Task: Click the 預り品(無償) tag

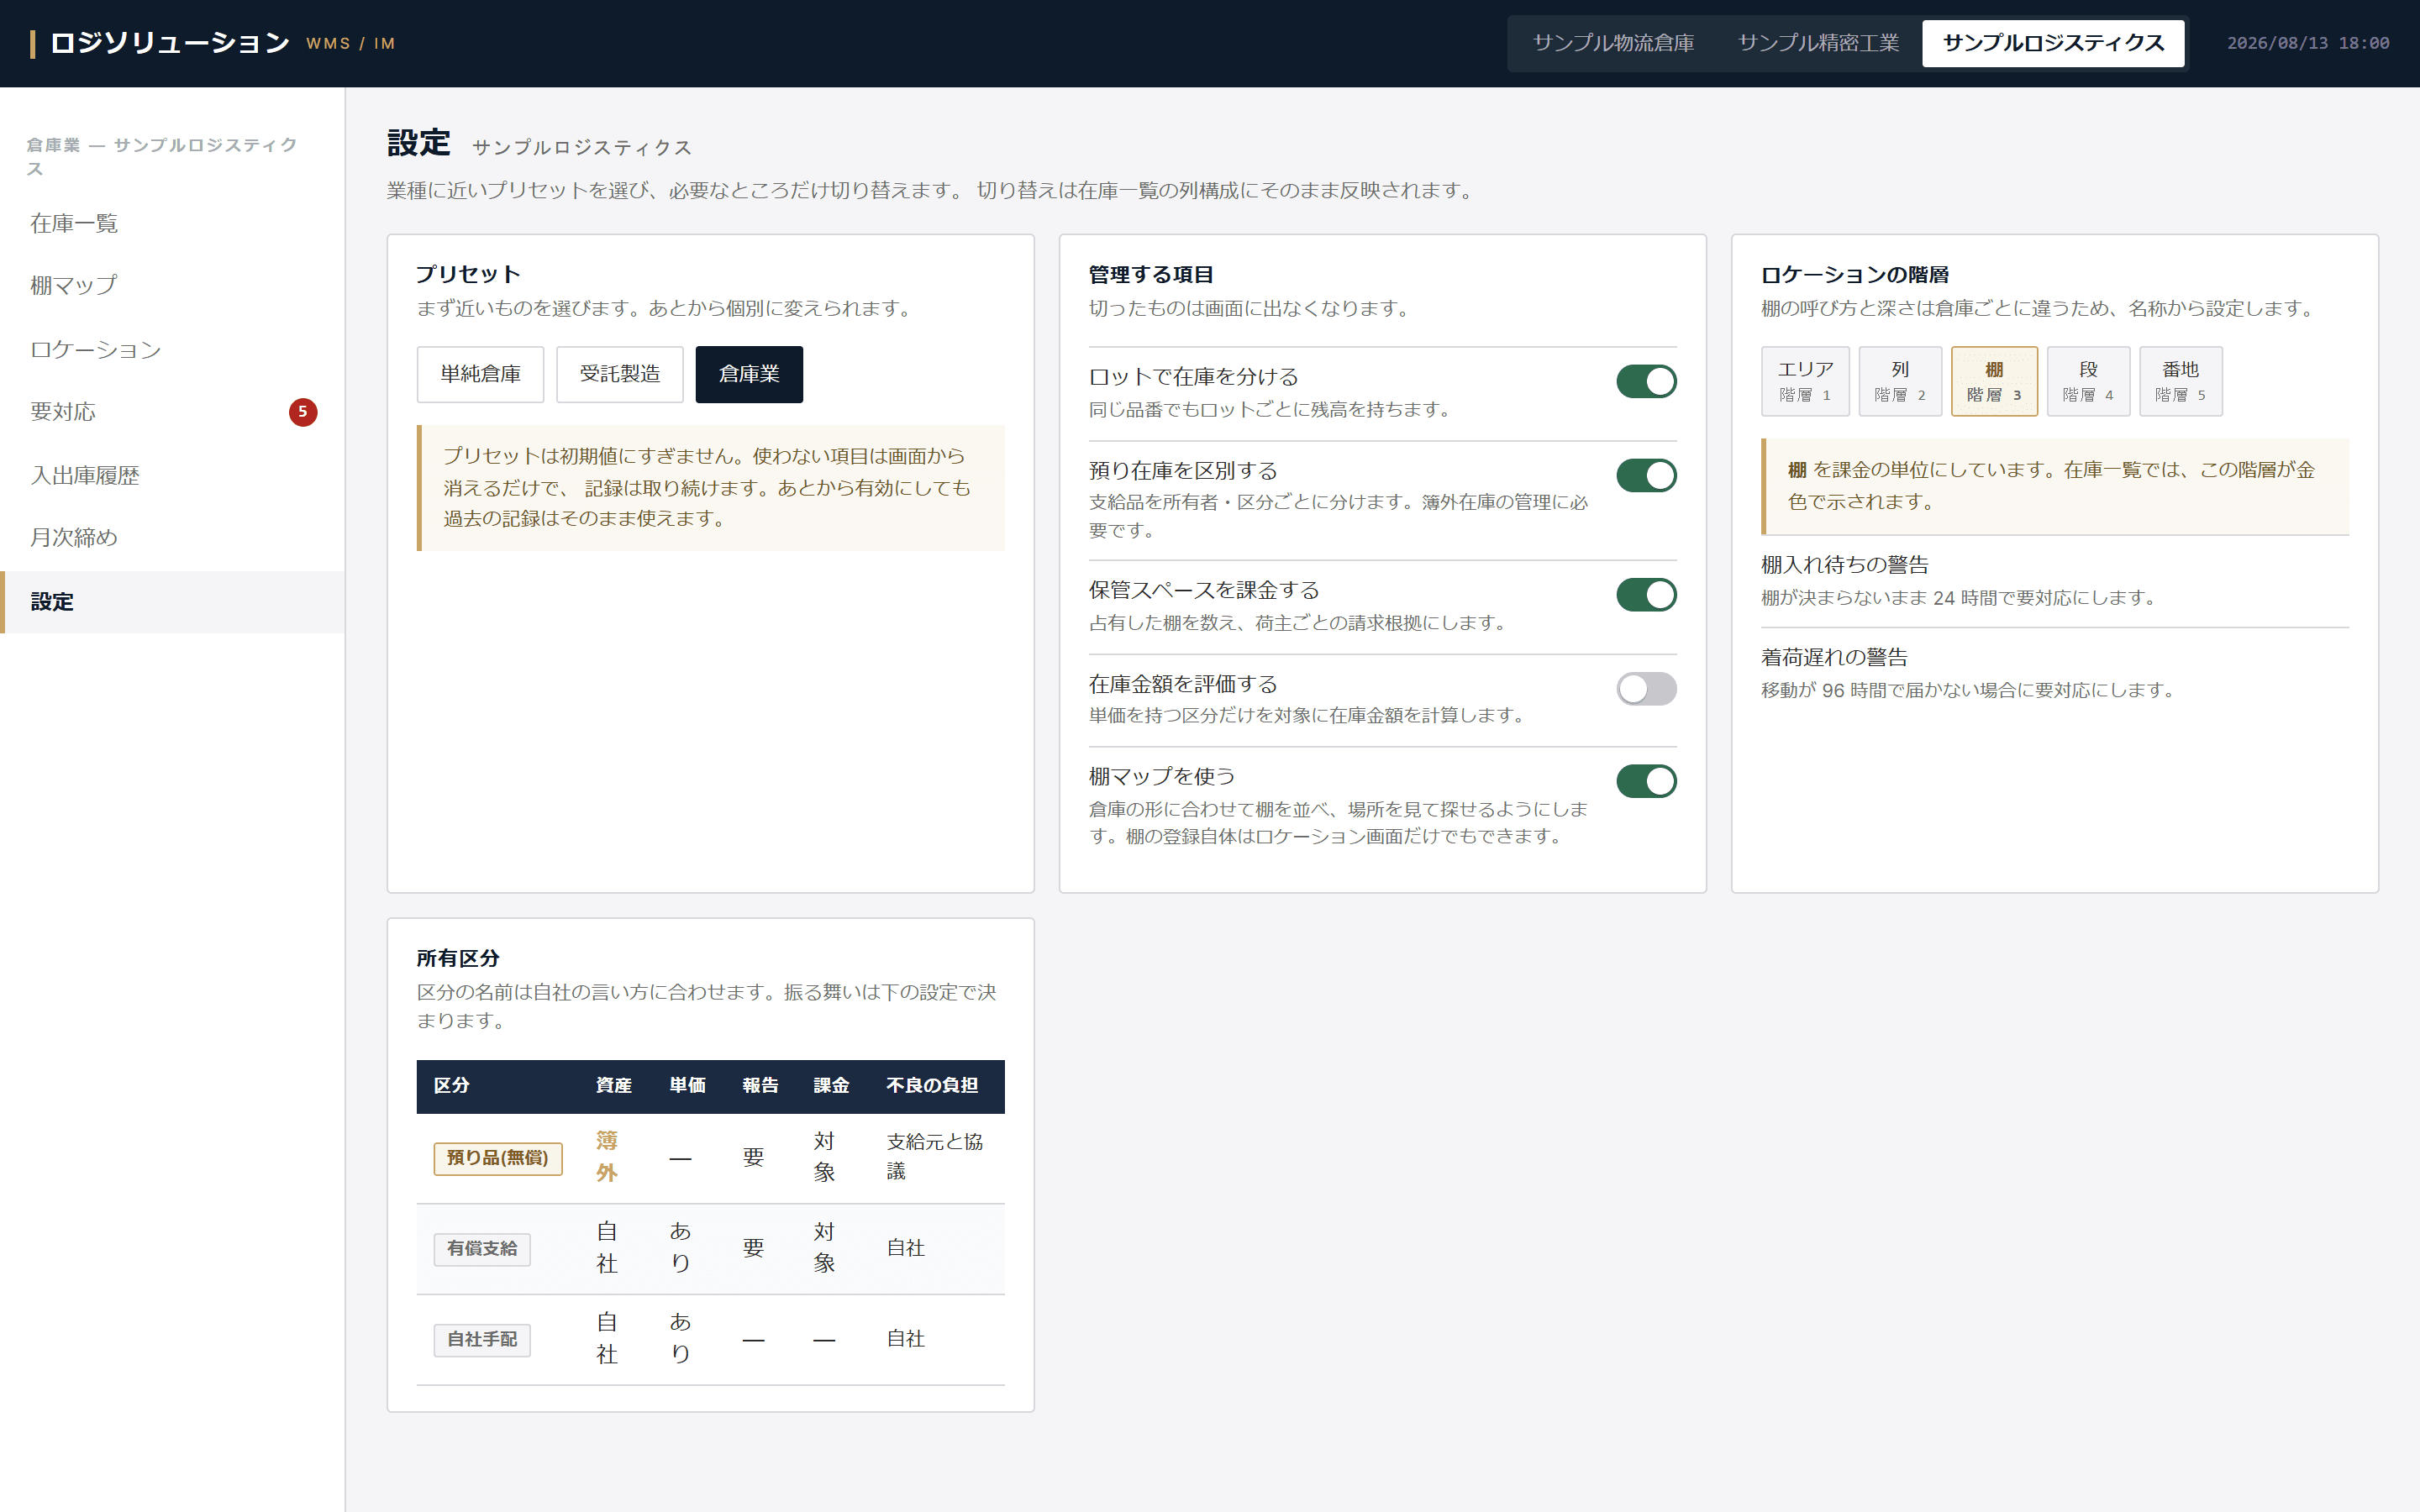Action: coord(497,1158)
